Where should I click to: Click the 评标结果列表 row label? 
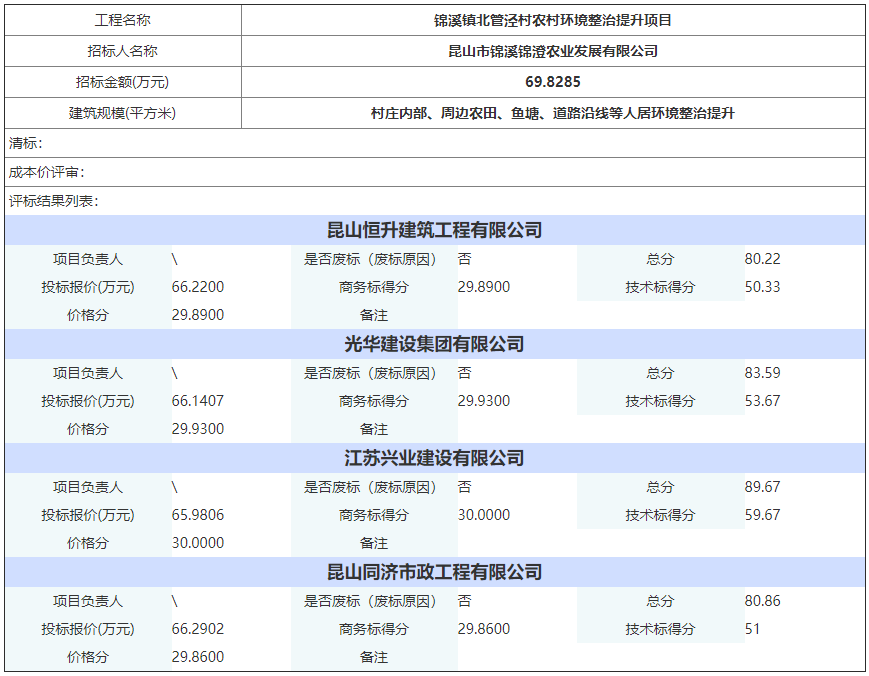(54, 201)
